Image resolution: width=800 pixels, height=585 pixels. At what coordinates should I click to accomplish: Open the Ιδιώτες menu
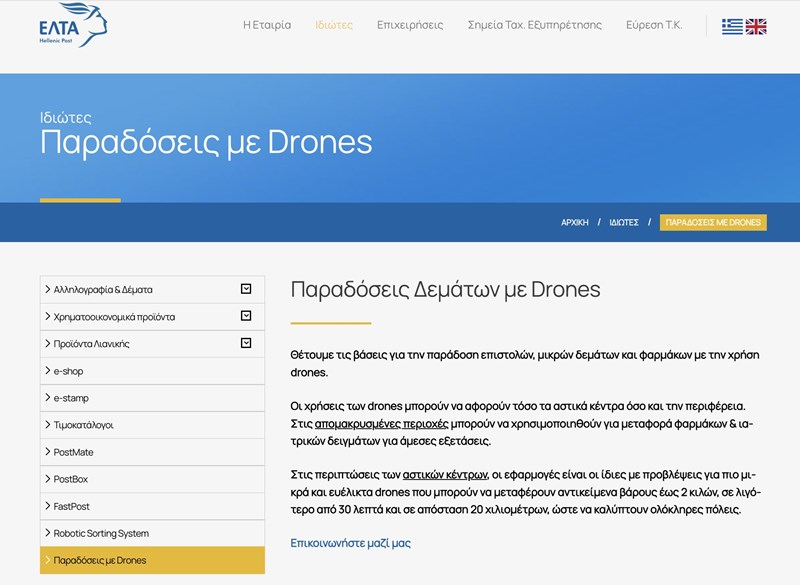click(333, 25)
